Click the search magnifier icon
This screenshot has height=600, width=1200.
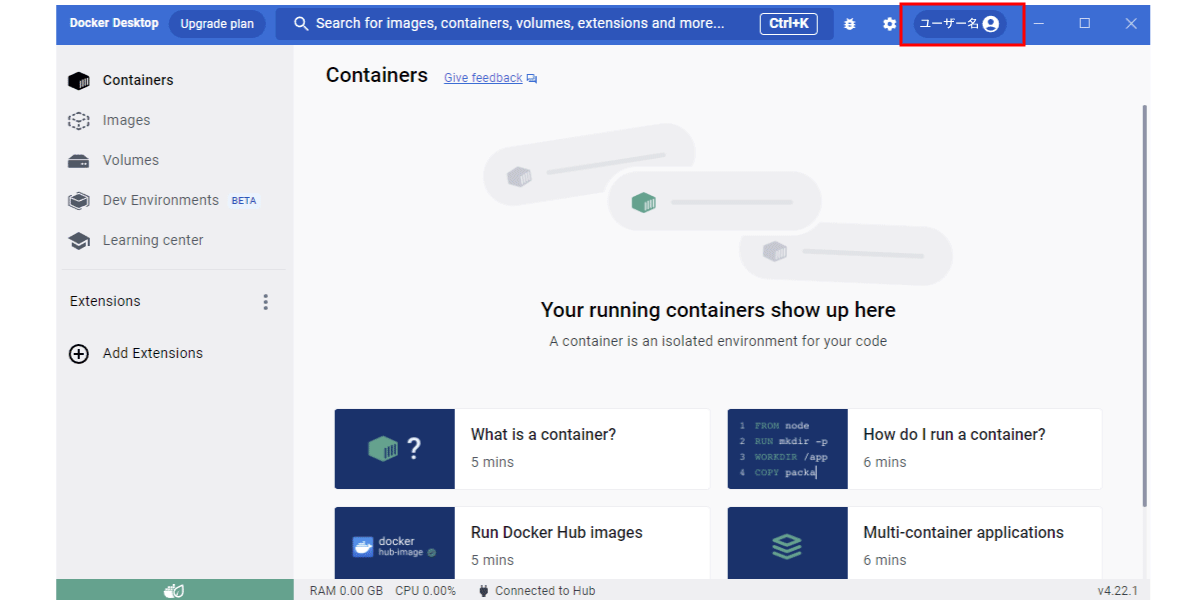(301, 23)
